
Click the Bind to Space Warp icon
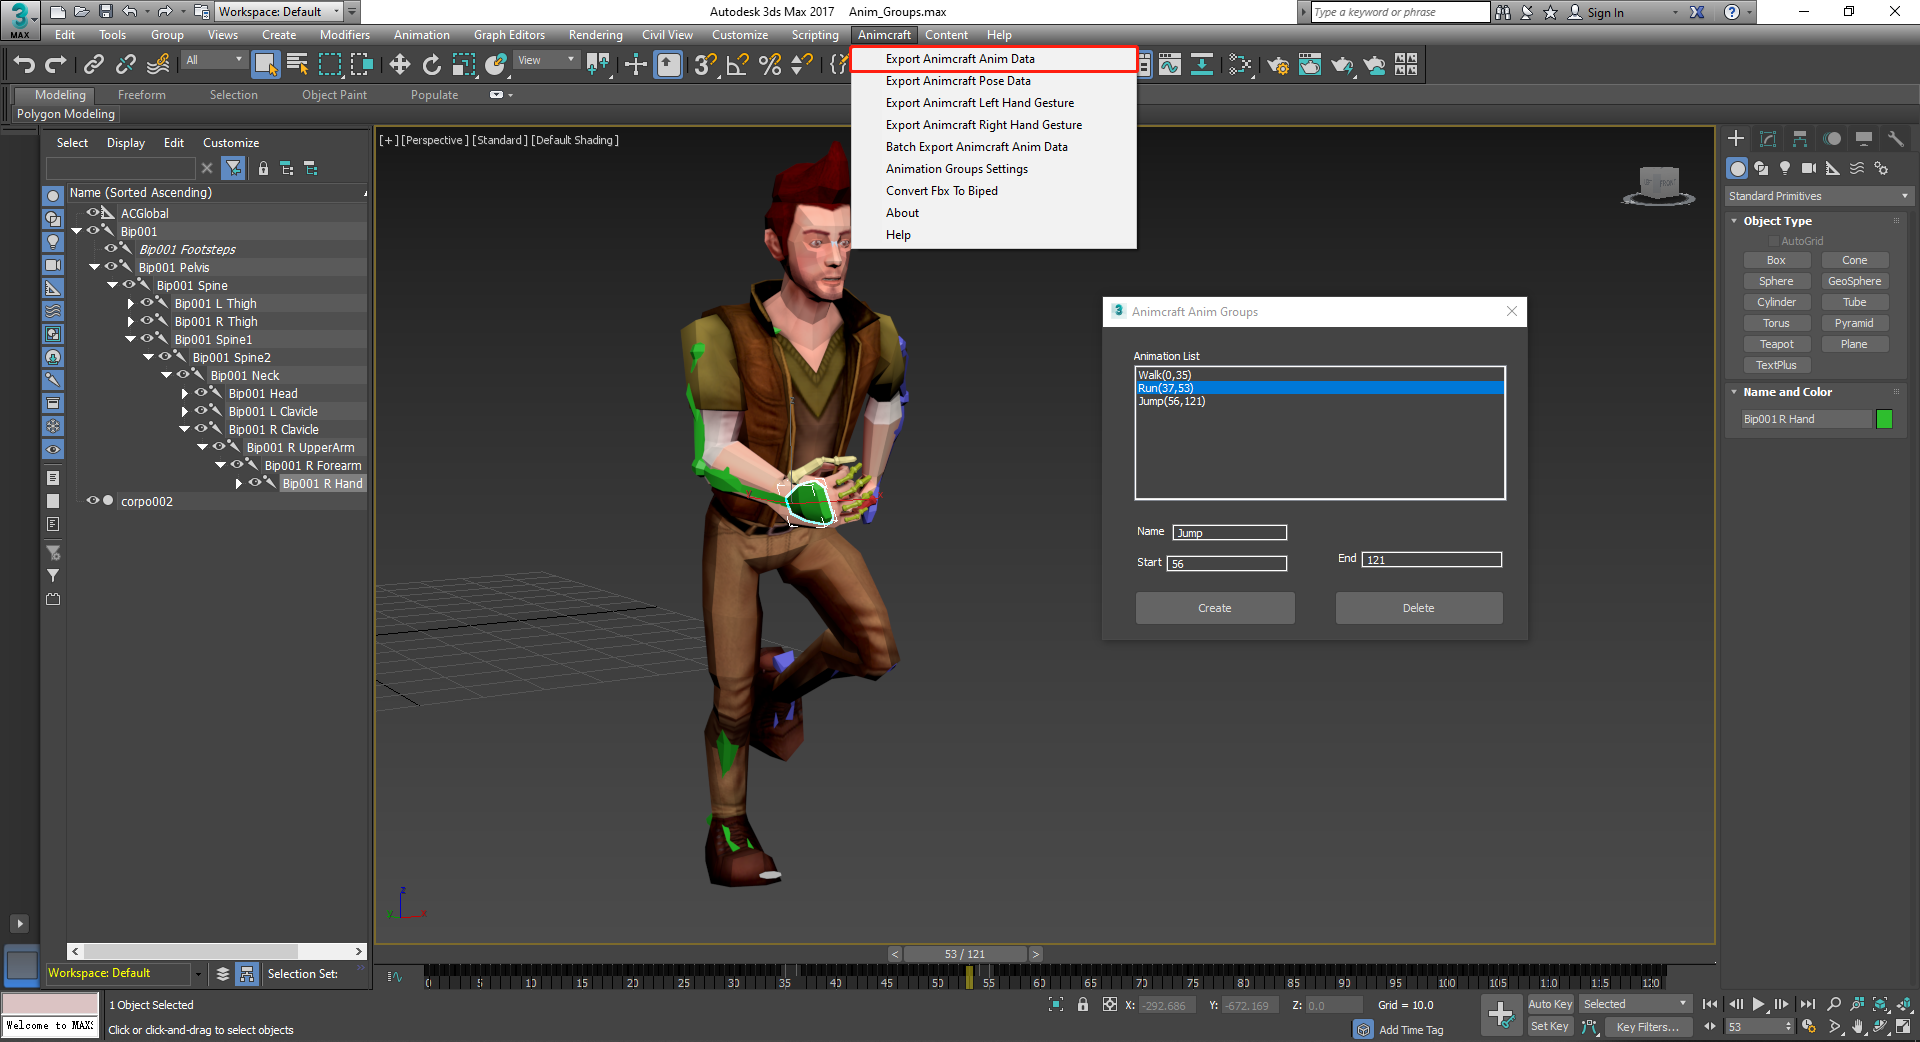coord(158,65)
